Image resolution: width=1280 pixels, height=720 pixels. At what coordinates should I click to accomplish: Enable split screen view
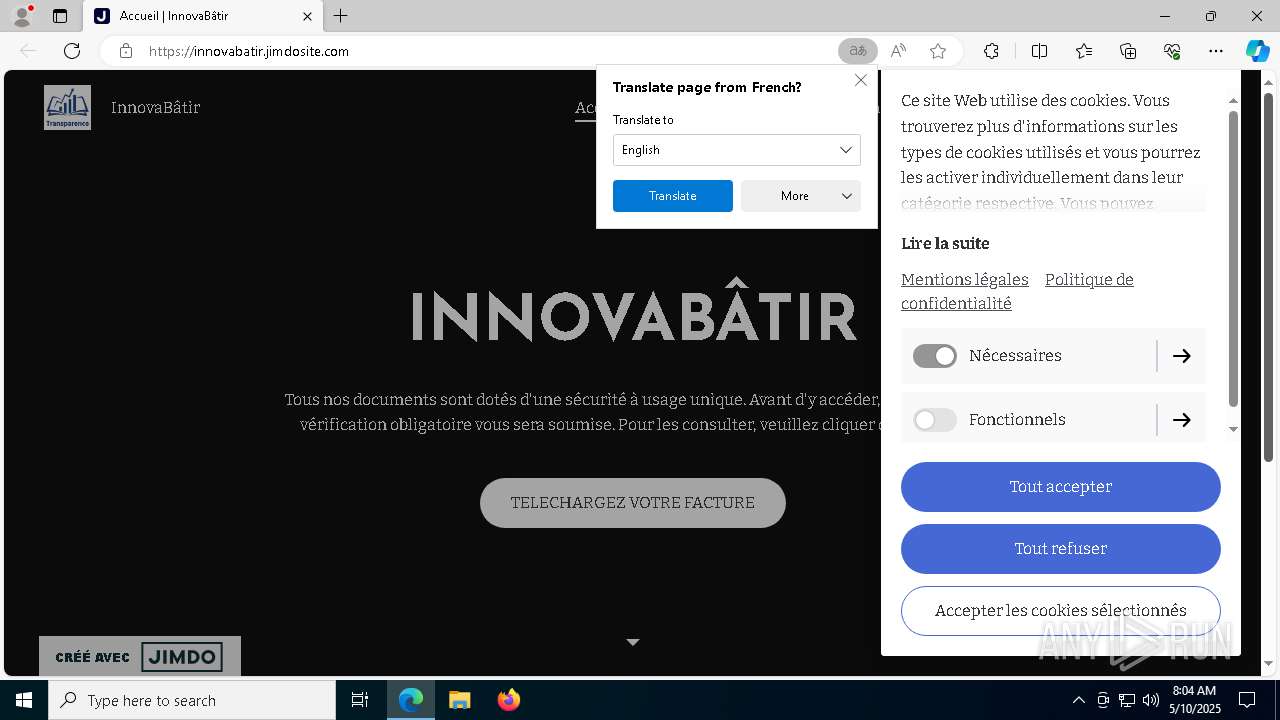click(1039, 51)
